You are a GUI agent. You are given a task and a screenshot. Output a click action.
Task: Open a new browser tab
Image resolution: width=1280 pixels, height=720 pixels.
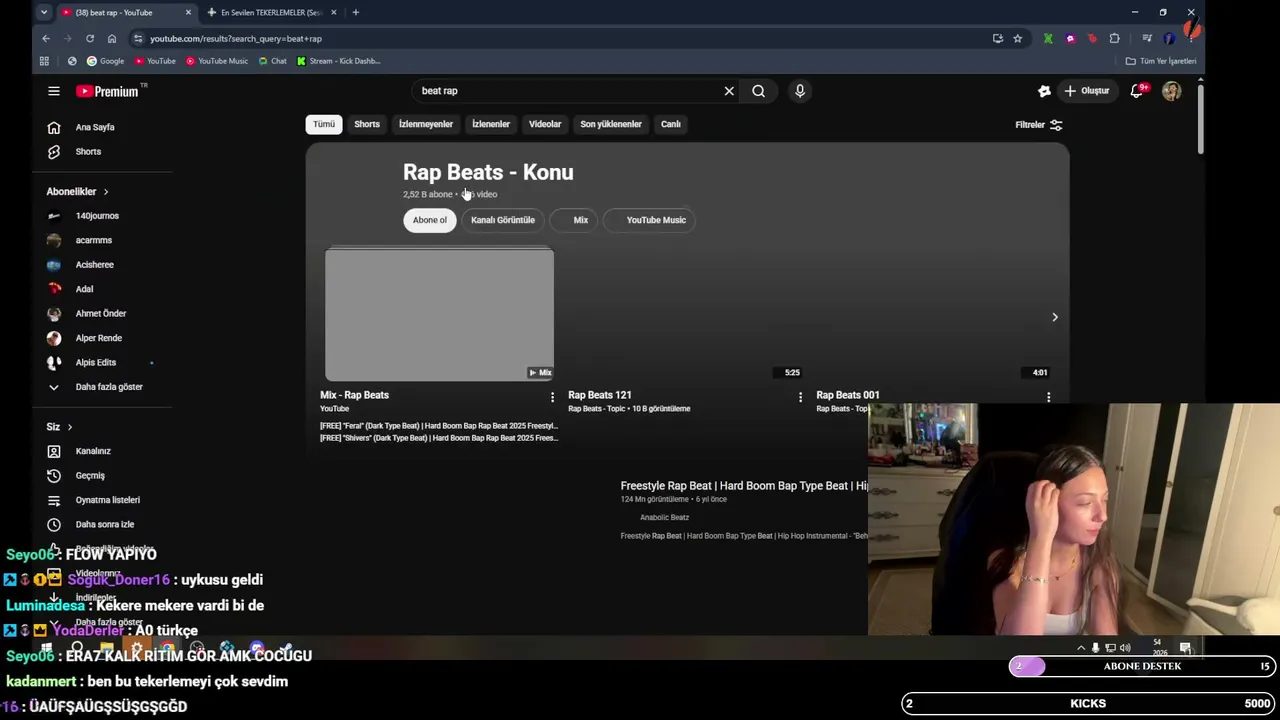[355, 12]
